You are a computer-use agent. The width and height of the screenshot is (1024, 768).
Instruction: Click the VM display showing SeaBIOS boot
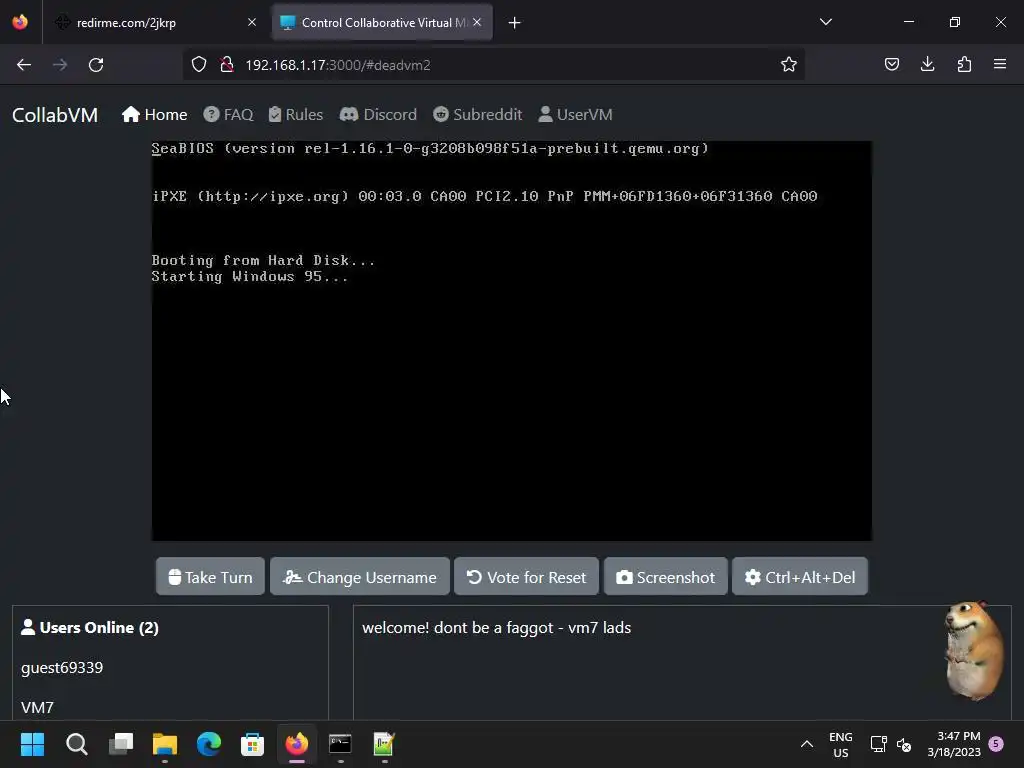[x=512, y=341]
